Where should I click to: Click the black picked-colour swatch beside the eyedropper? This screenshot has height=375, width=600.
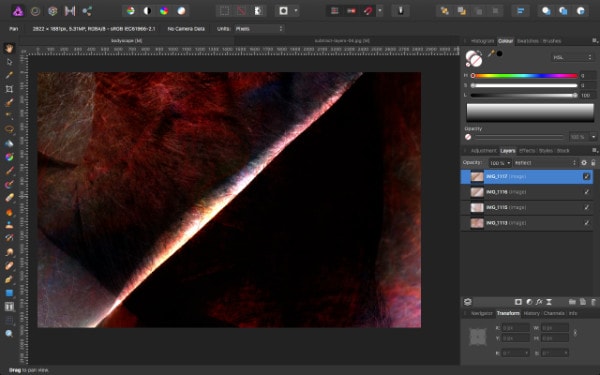point(499,54)
